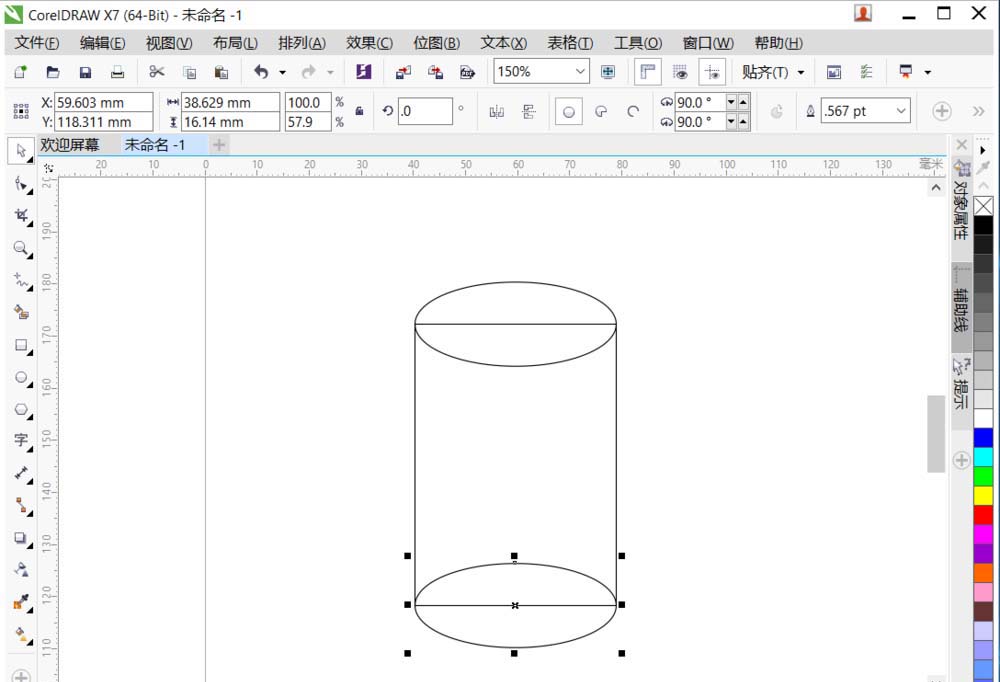Activate the Crop tool
Image resolution: width=1000 pixels, height=682 pixels.
tap(21, 216)
